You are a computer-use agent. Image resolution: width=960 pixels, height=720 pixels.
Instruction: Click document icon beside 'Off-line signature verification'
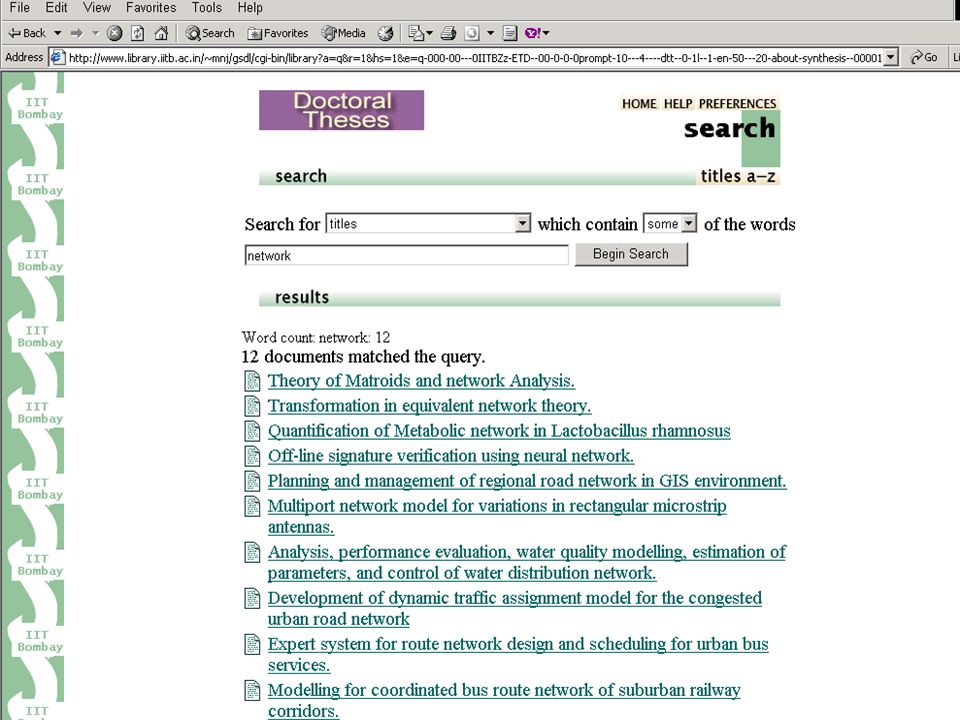point(252,456)
